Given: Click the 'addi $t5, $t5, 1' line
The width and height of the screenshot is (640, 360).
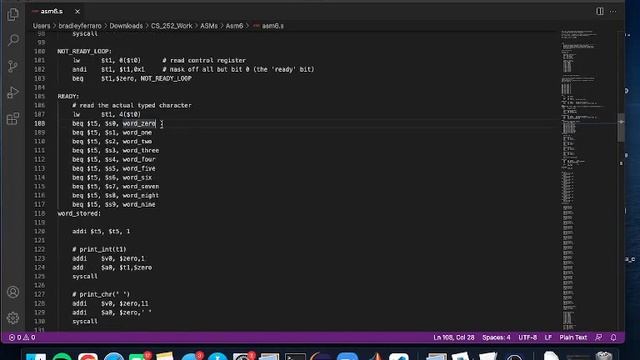Looking at the screenshot, I should 101,231.
